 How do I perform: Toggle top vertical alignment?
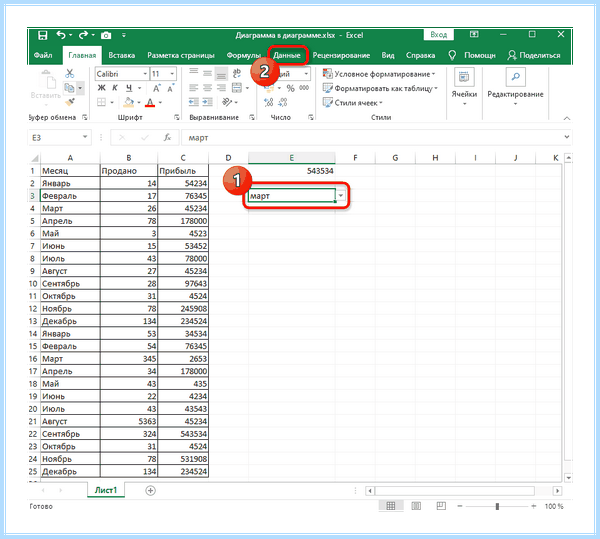(194, 73)
